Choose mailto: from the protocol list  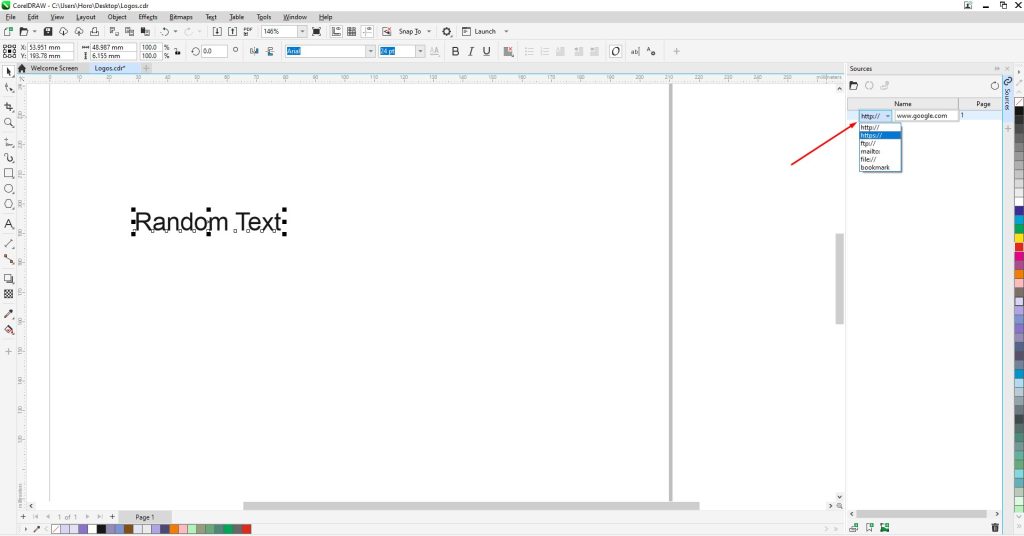tap(880, 151)
